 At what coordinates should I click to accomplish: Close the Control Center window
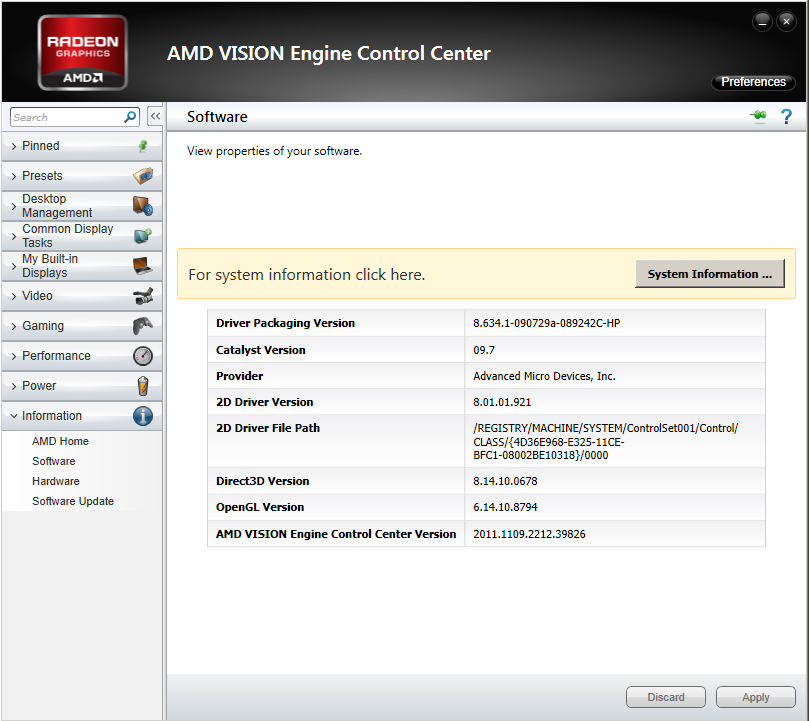(786, 22)
